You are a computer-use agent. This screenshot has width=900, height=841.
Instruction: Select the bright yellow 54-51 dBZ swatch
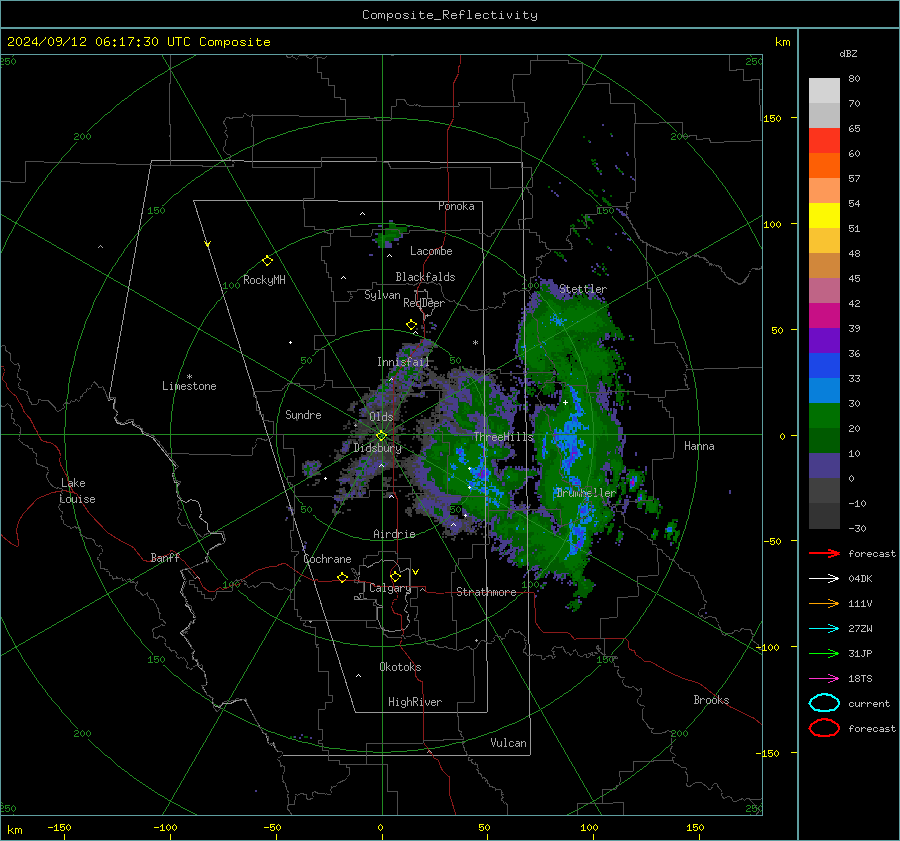coord(824,215)
